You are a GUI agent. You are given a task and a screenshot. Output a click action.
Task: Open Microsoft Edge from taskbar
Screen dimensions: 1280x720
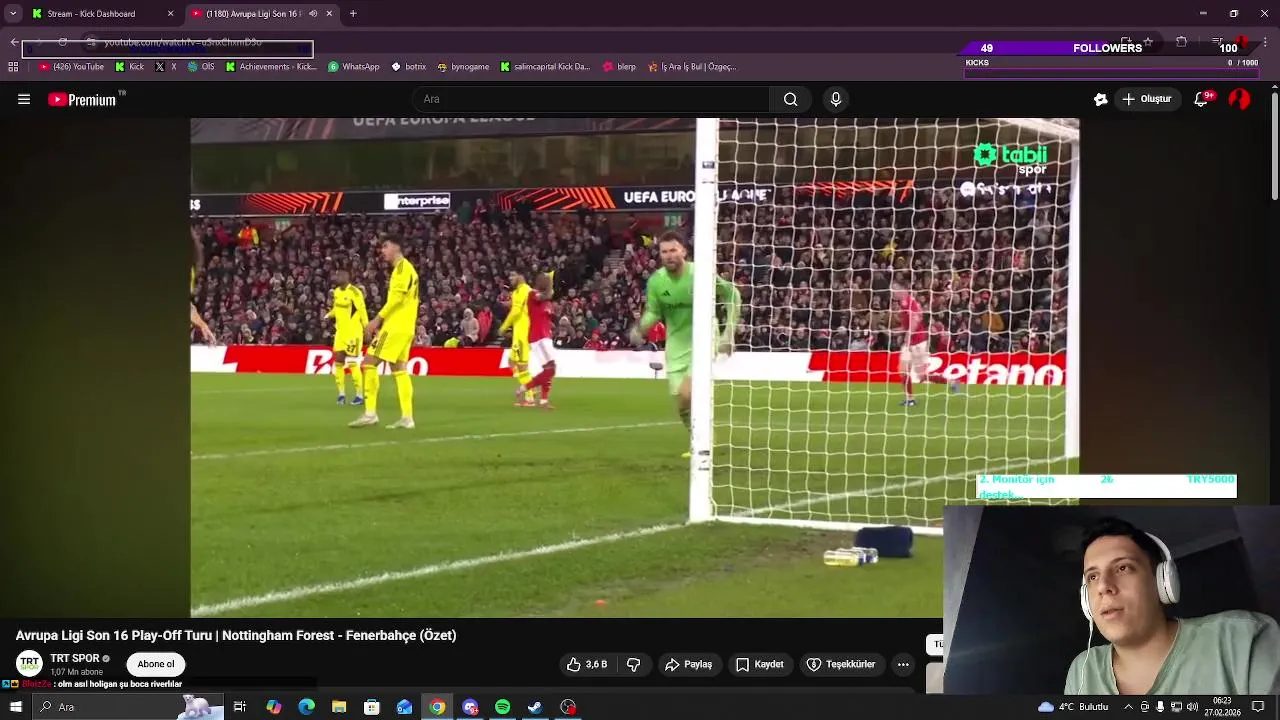pyautogui.click(x=306, y=707)
